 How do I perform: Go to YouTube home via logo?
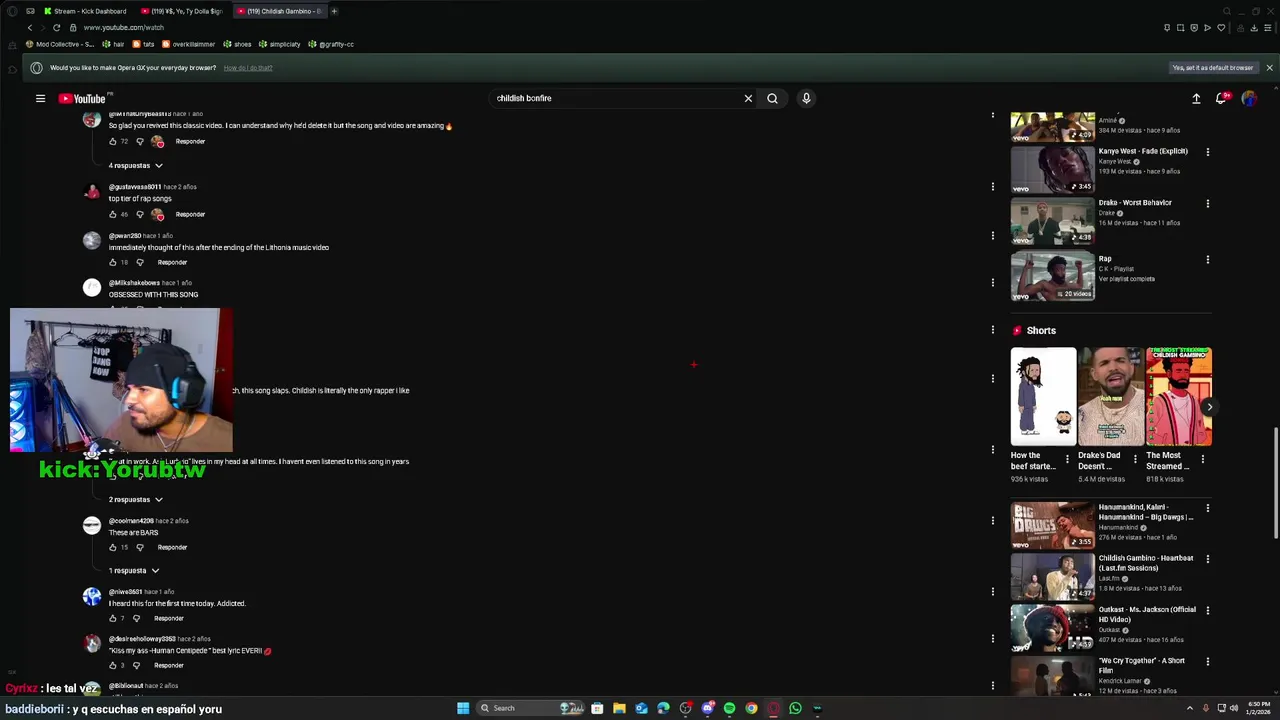(x=82, y=98)
